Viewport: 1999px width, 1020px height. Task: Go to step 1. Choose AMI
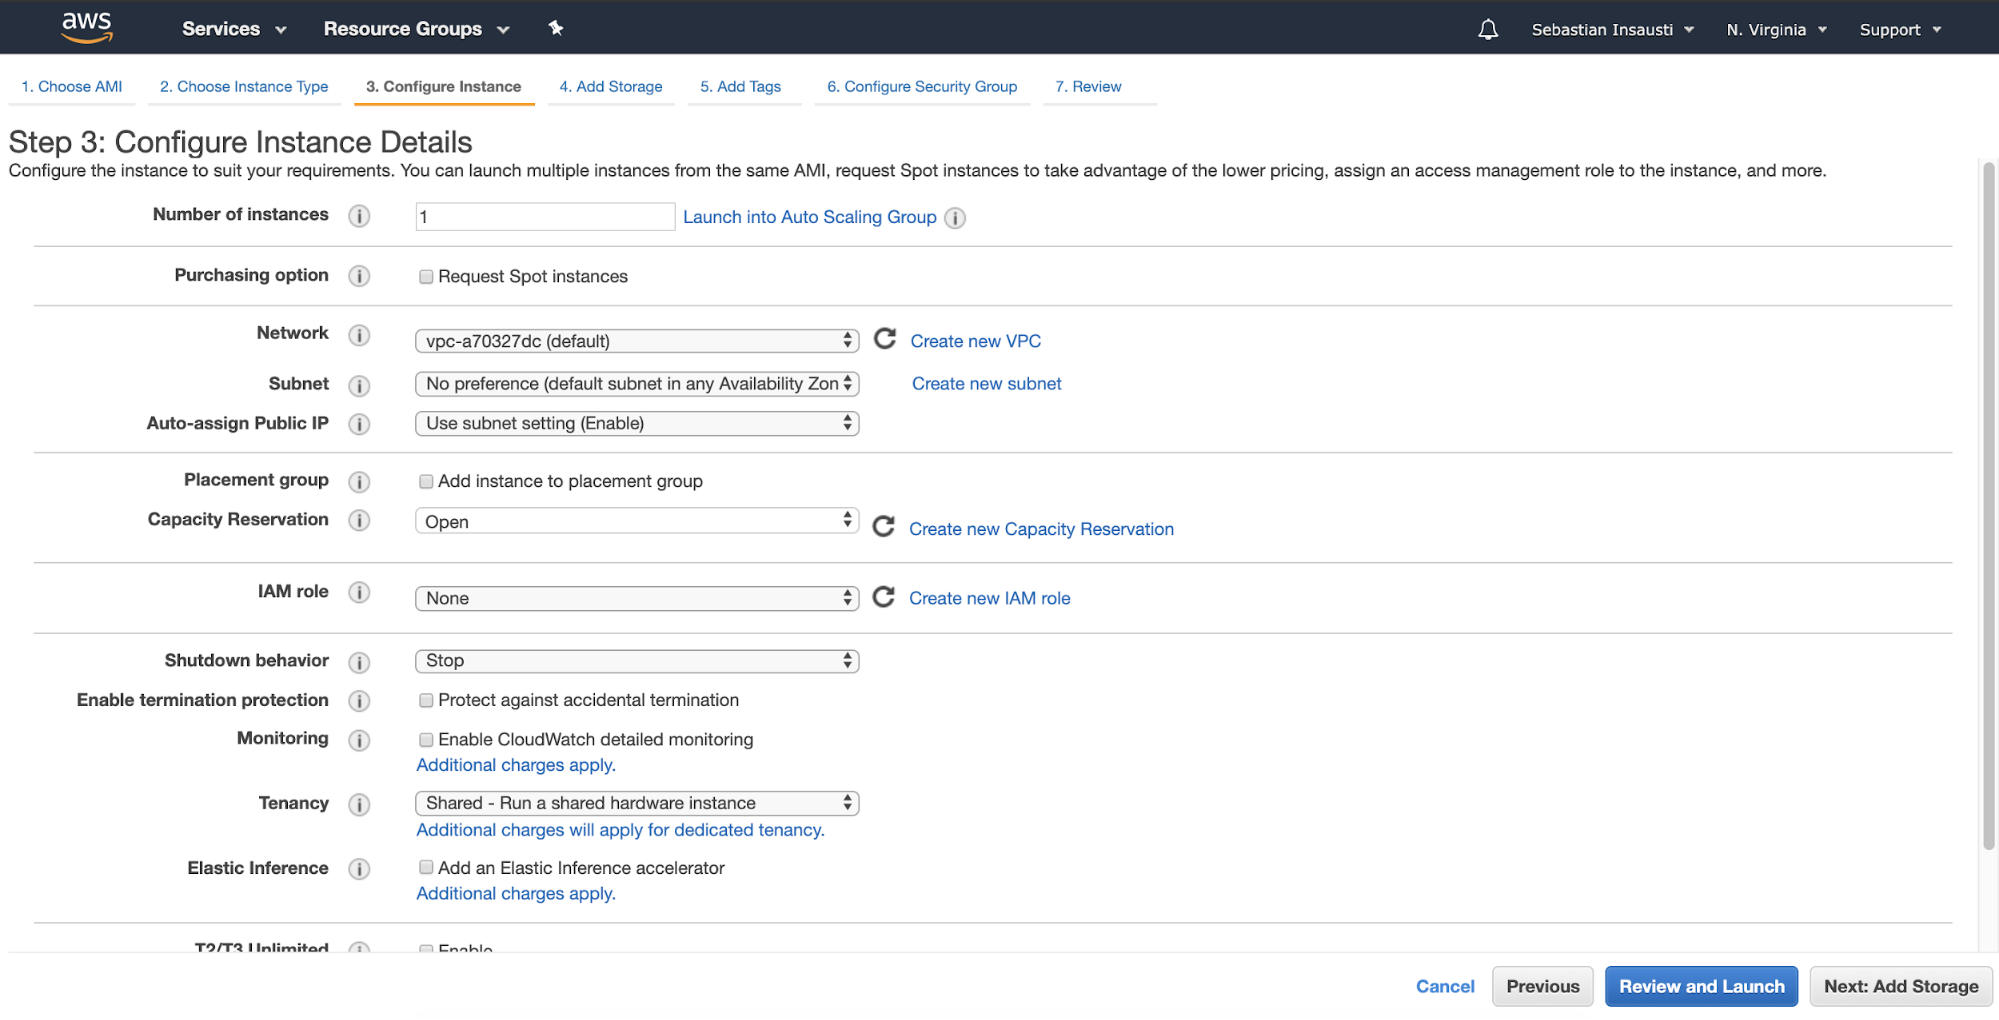click(72, 87)
